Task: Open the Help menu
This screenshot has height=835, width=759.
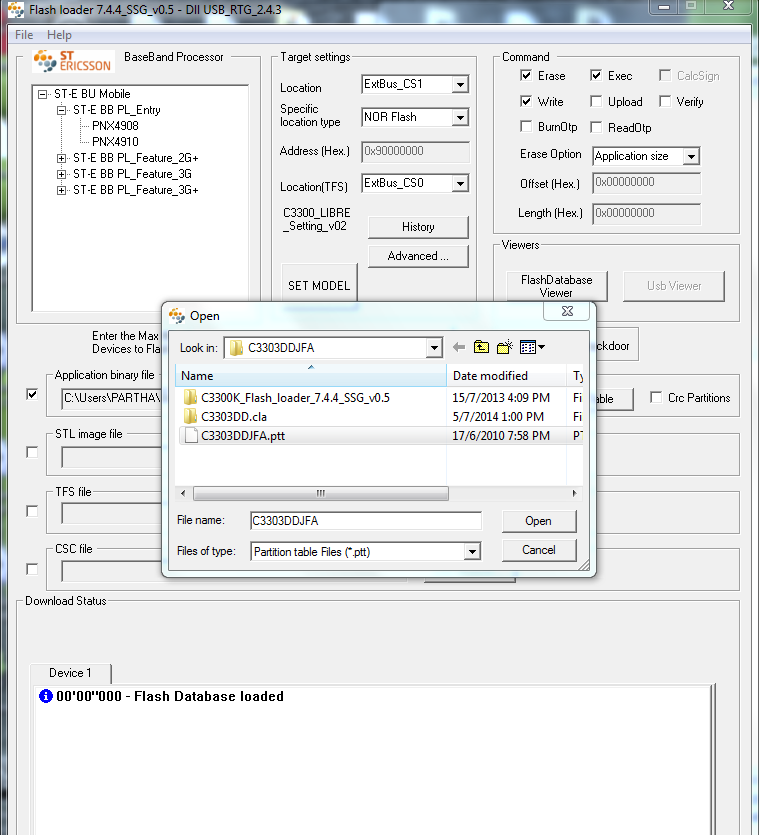Action: click(59, 35)
